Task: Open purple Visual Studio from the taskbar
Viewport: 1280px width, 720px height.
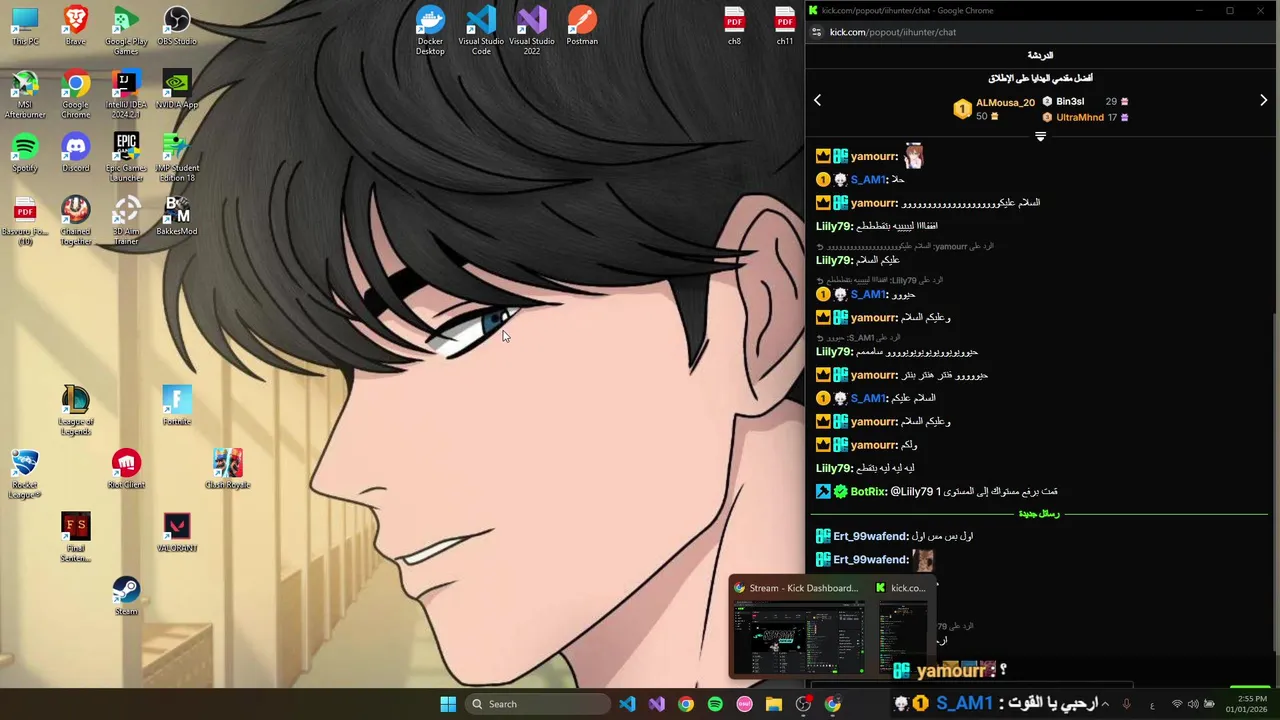Action: tap(656, 704)
